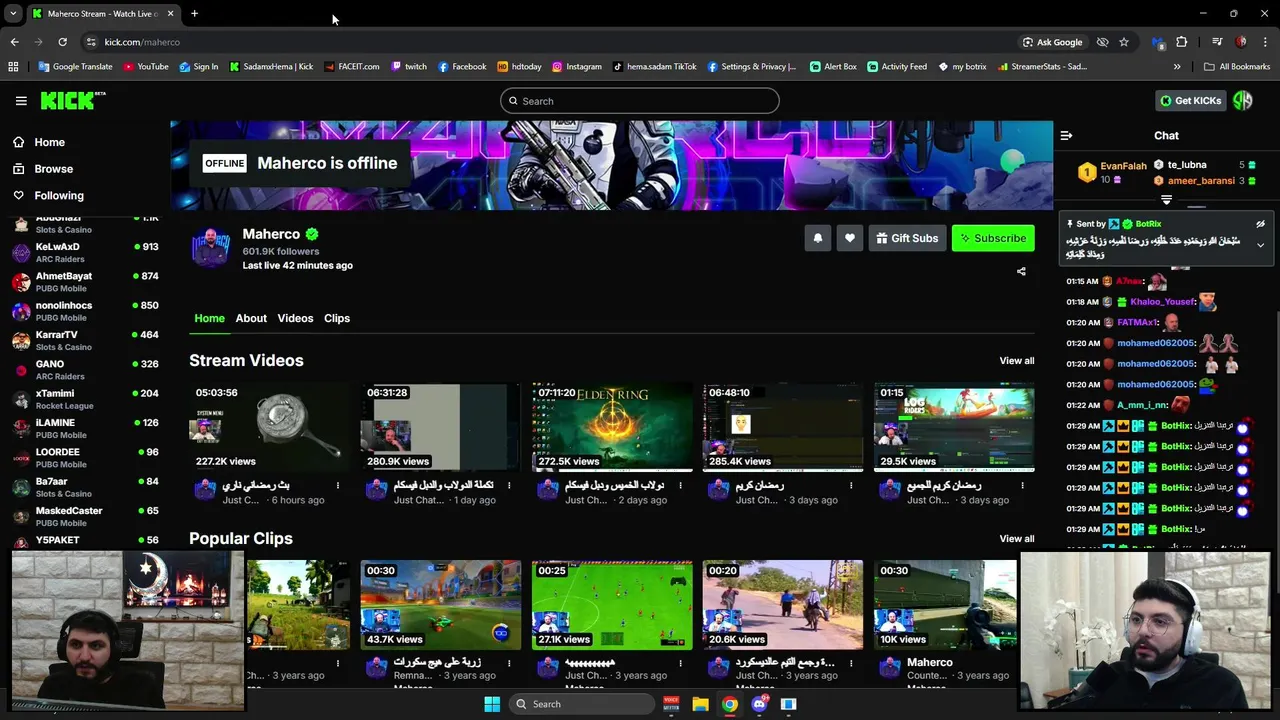1280x720 pixels.
Task: Open the Home sidebar item
Action: [49, 142]
